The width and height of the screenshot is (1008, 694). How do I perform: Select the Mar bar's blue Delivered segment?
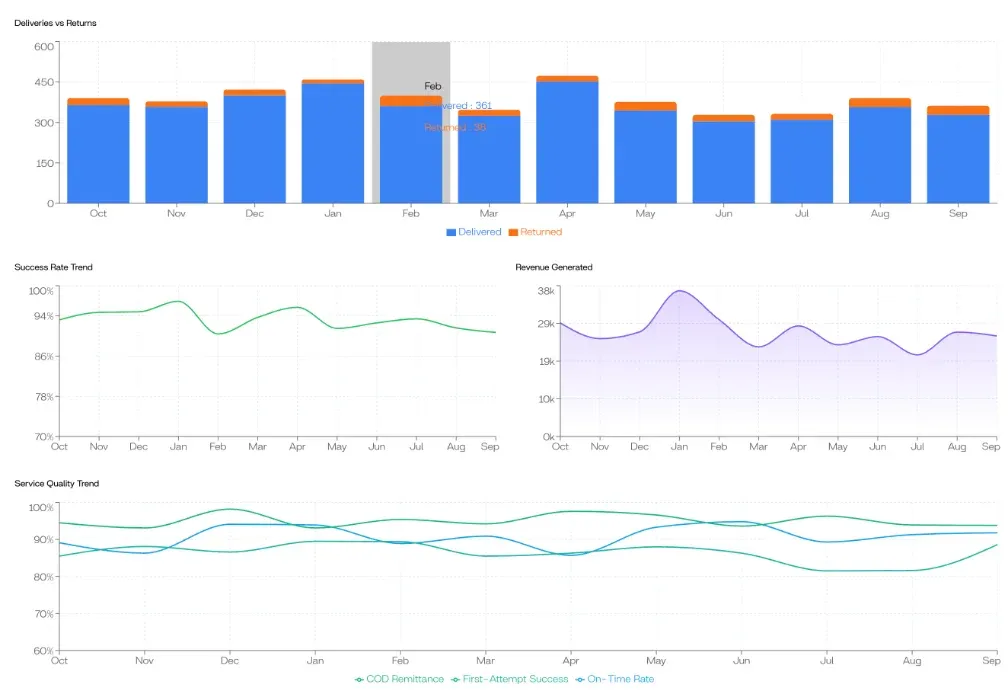(489, 159)
